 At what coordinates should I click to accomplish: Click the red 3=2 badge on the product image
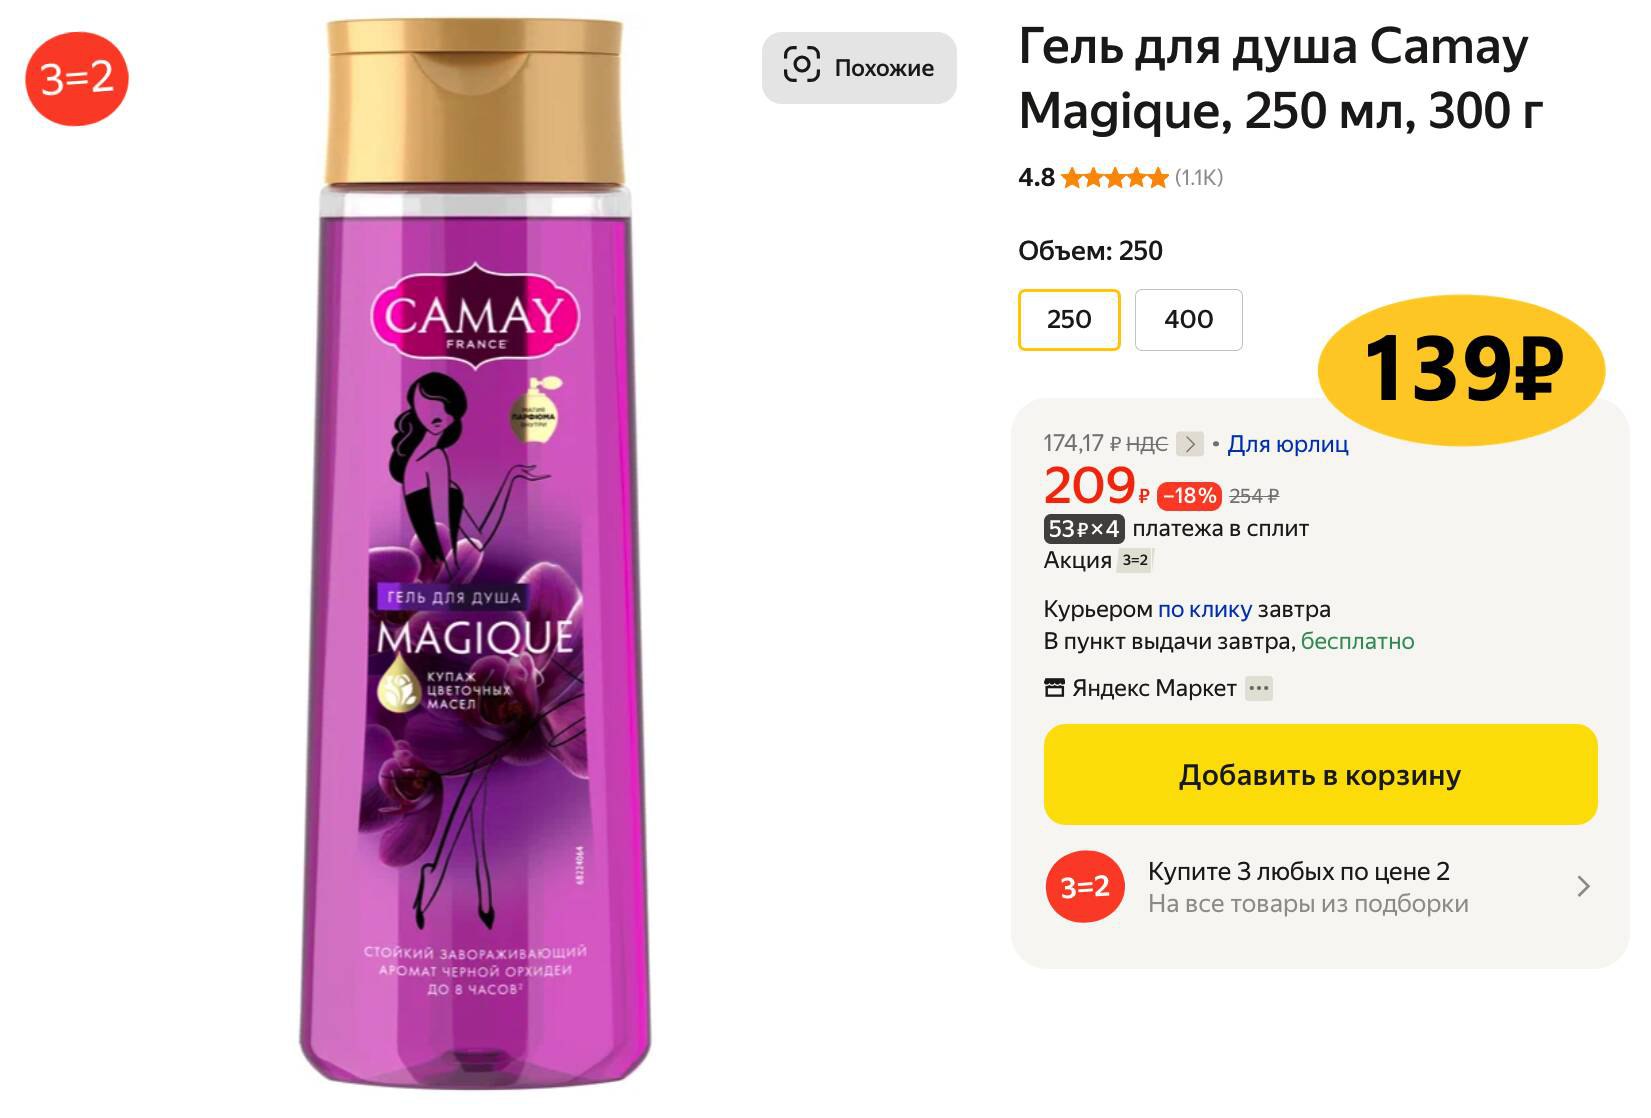(x=76, y=77)
